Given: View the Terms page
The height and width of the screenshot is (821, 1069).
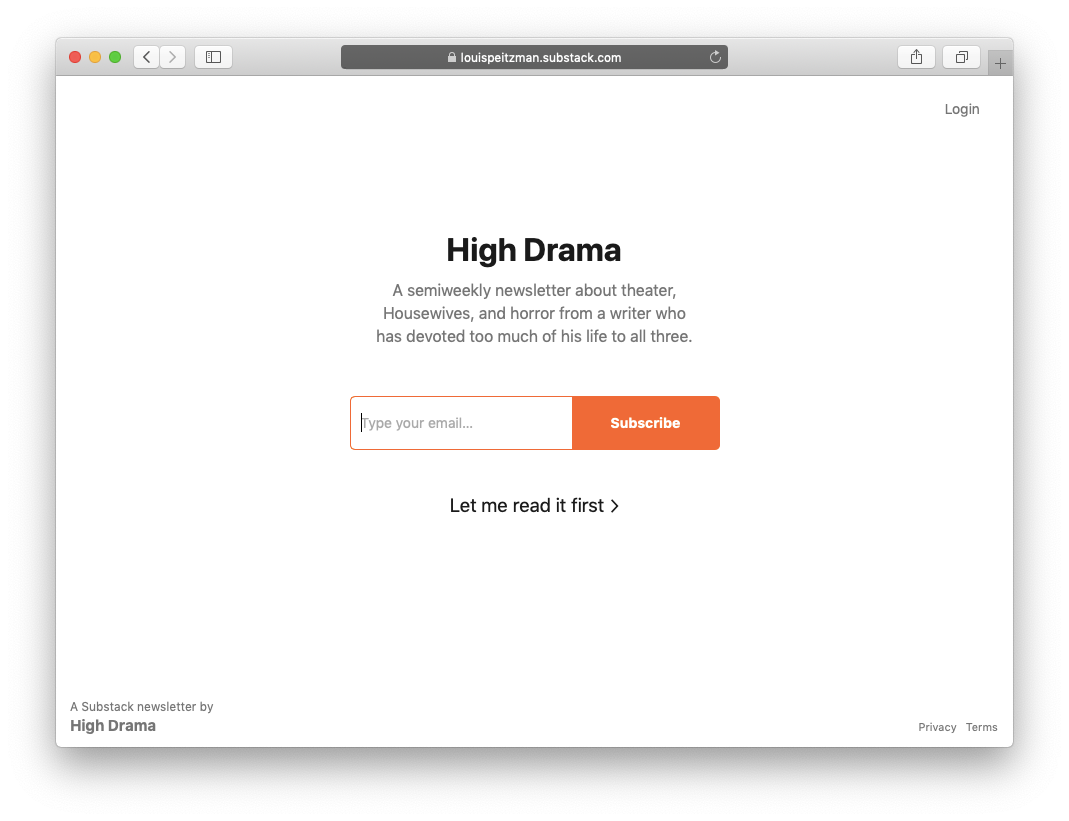Looking at the screenshot, I should click(x=981, y=727).
